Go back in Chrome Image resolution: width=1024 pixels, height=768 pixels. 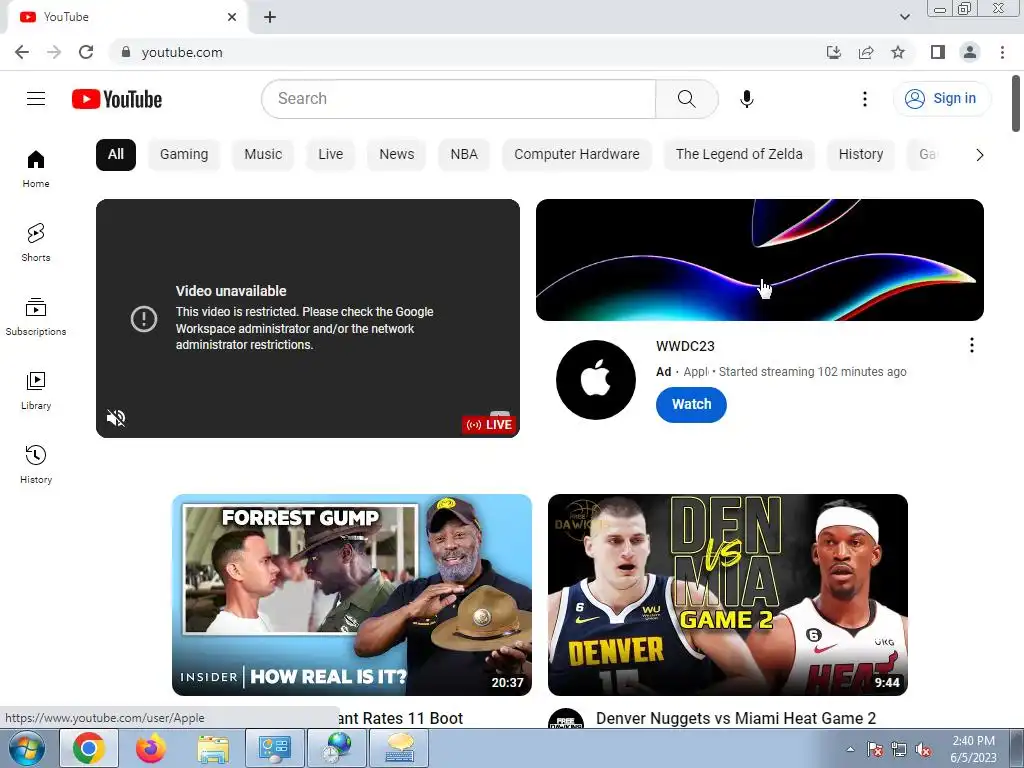coord(22,52)
